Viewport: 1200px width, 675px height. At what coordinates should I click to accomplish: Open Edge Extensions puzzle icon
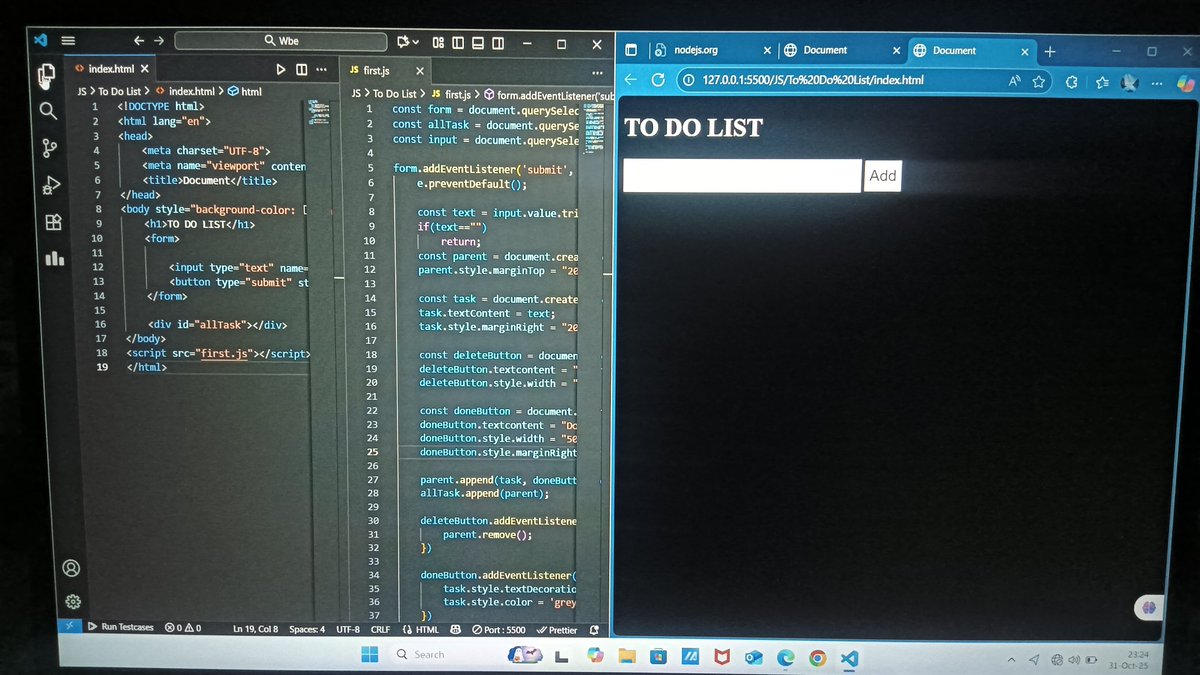(x=1073, y=82)
